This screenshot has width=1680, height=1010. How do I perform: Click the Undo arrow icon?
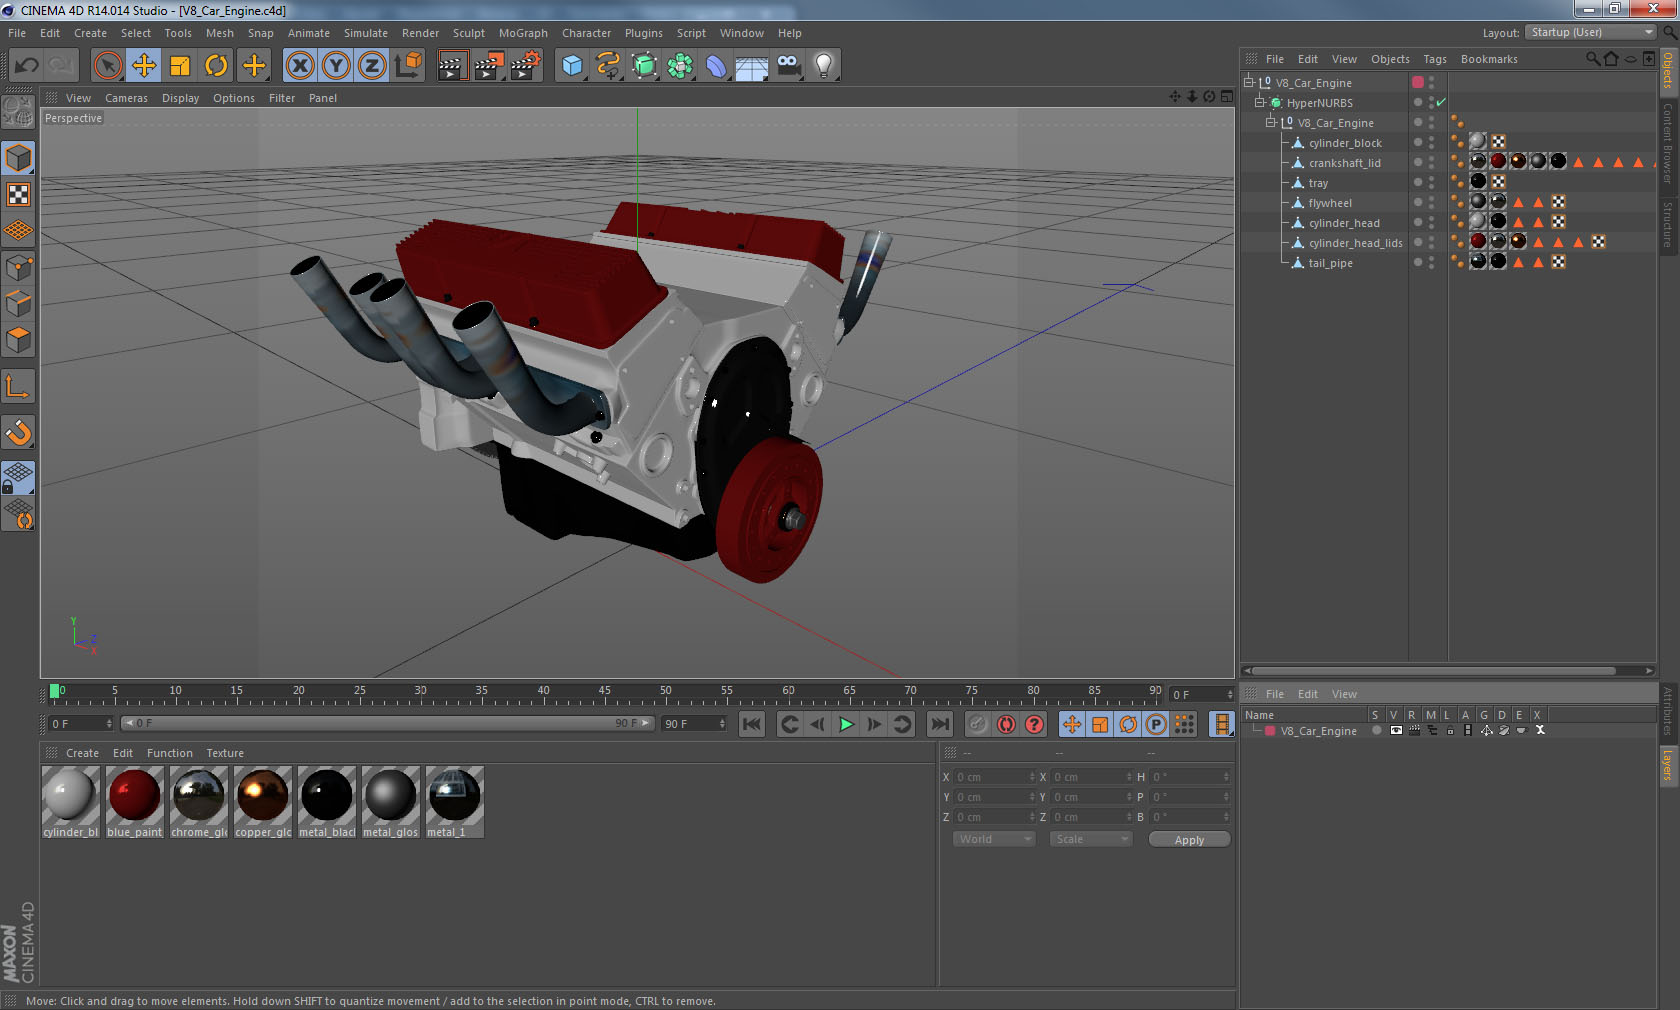(27, 66)
